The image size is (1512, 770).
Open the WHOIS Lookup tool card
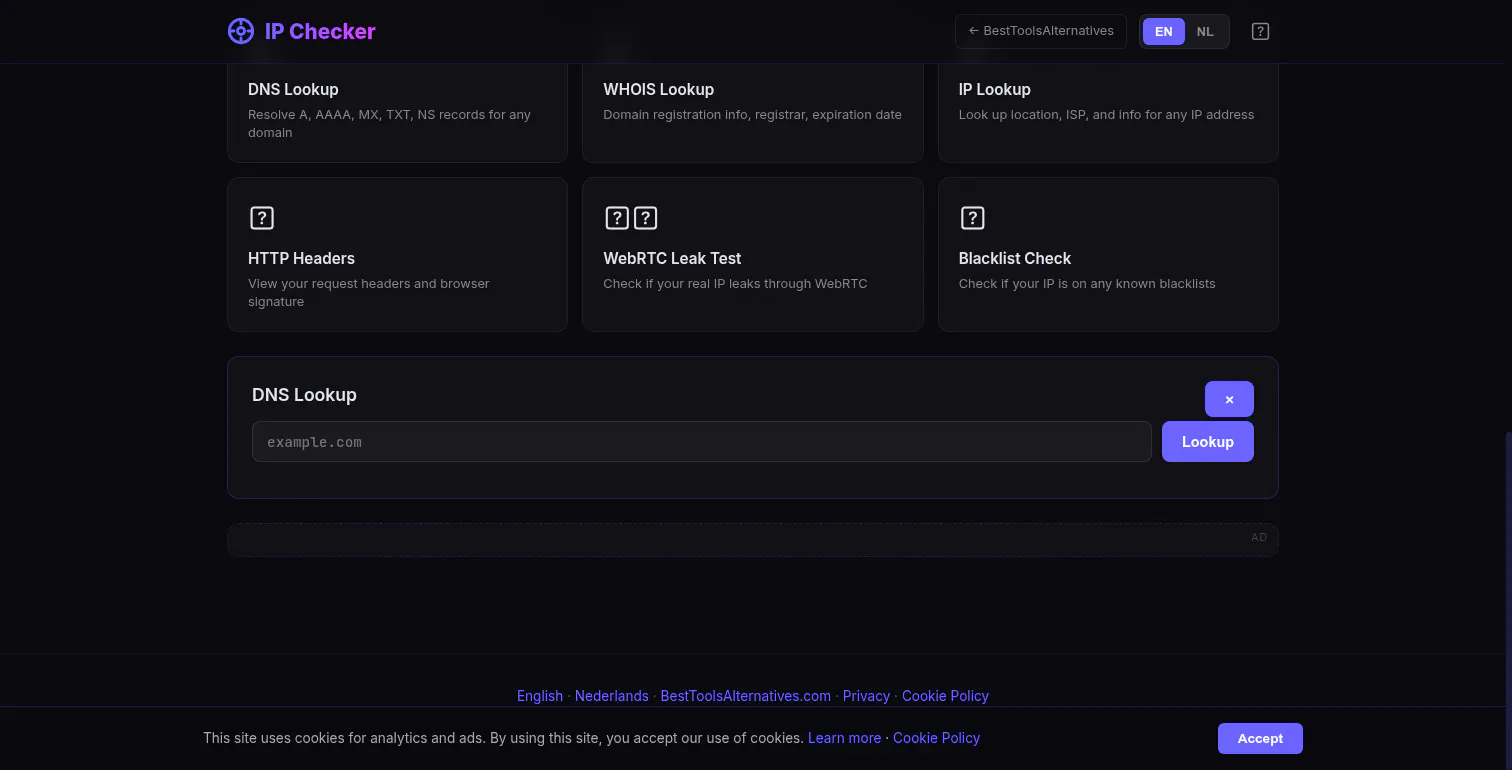pos(752,112)
